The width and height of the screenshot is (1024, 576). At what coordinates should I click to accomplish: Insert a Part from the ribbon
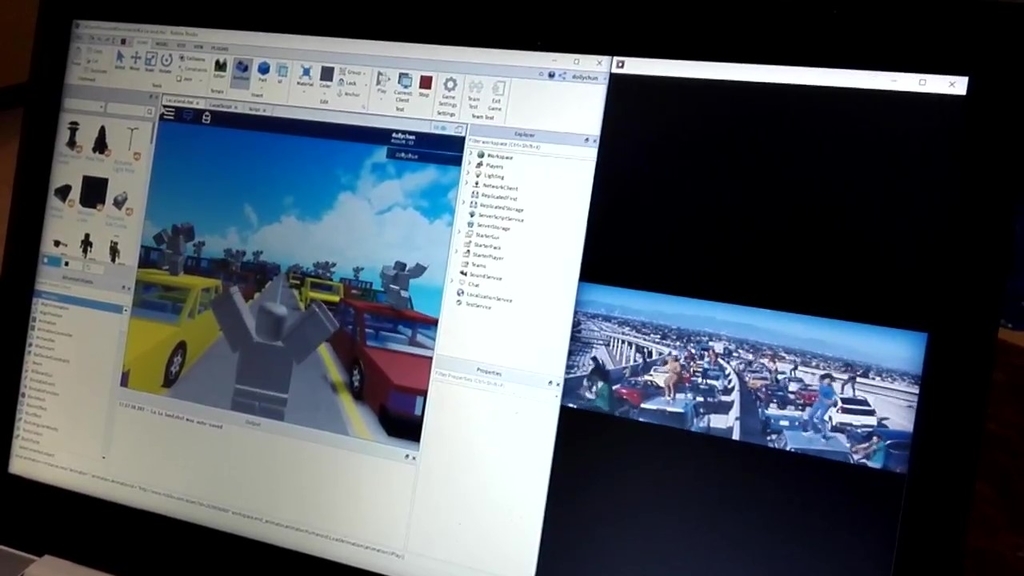pyautogui.click(x=263, y=71)
